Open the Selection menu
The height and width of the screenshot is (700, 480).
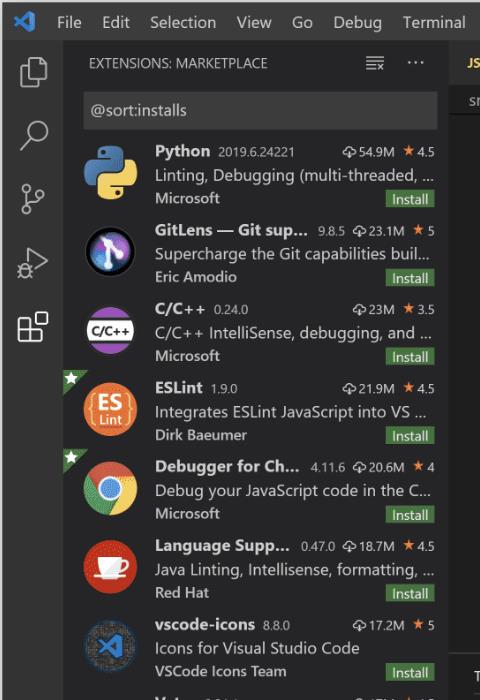[183, 22]
